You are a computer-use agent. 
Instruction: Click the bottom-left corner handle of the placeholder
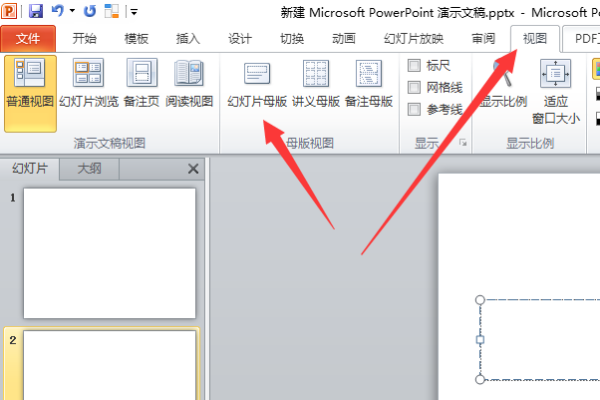click(480, 379)
